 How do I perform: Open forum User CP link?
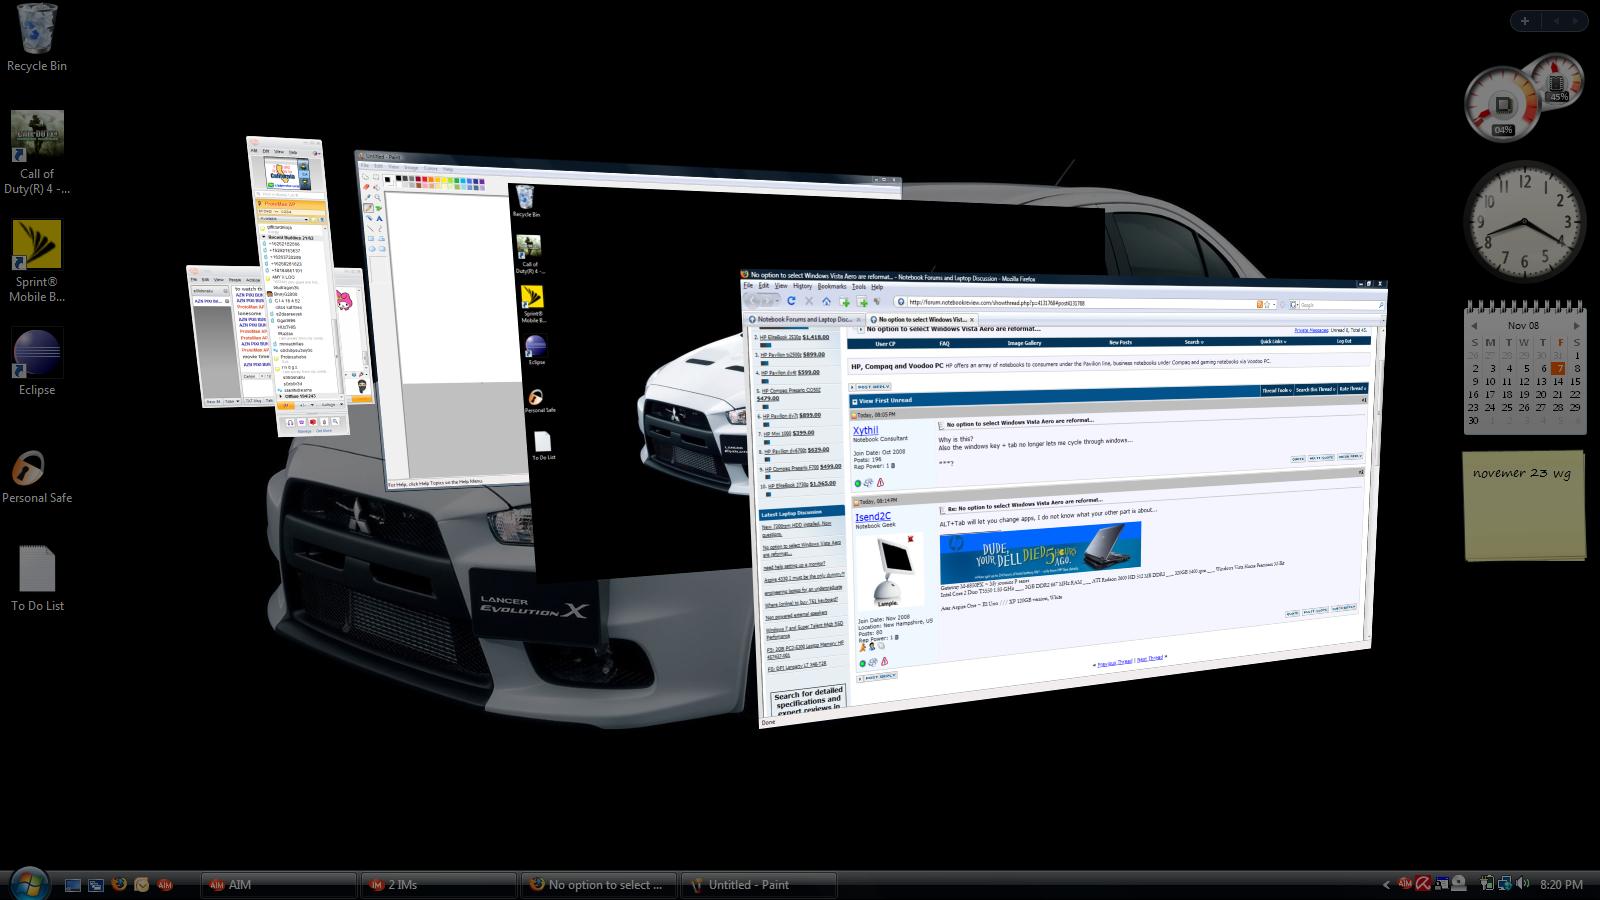[x=885, y=343]
